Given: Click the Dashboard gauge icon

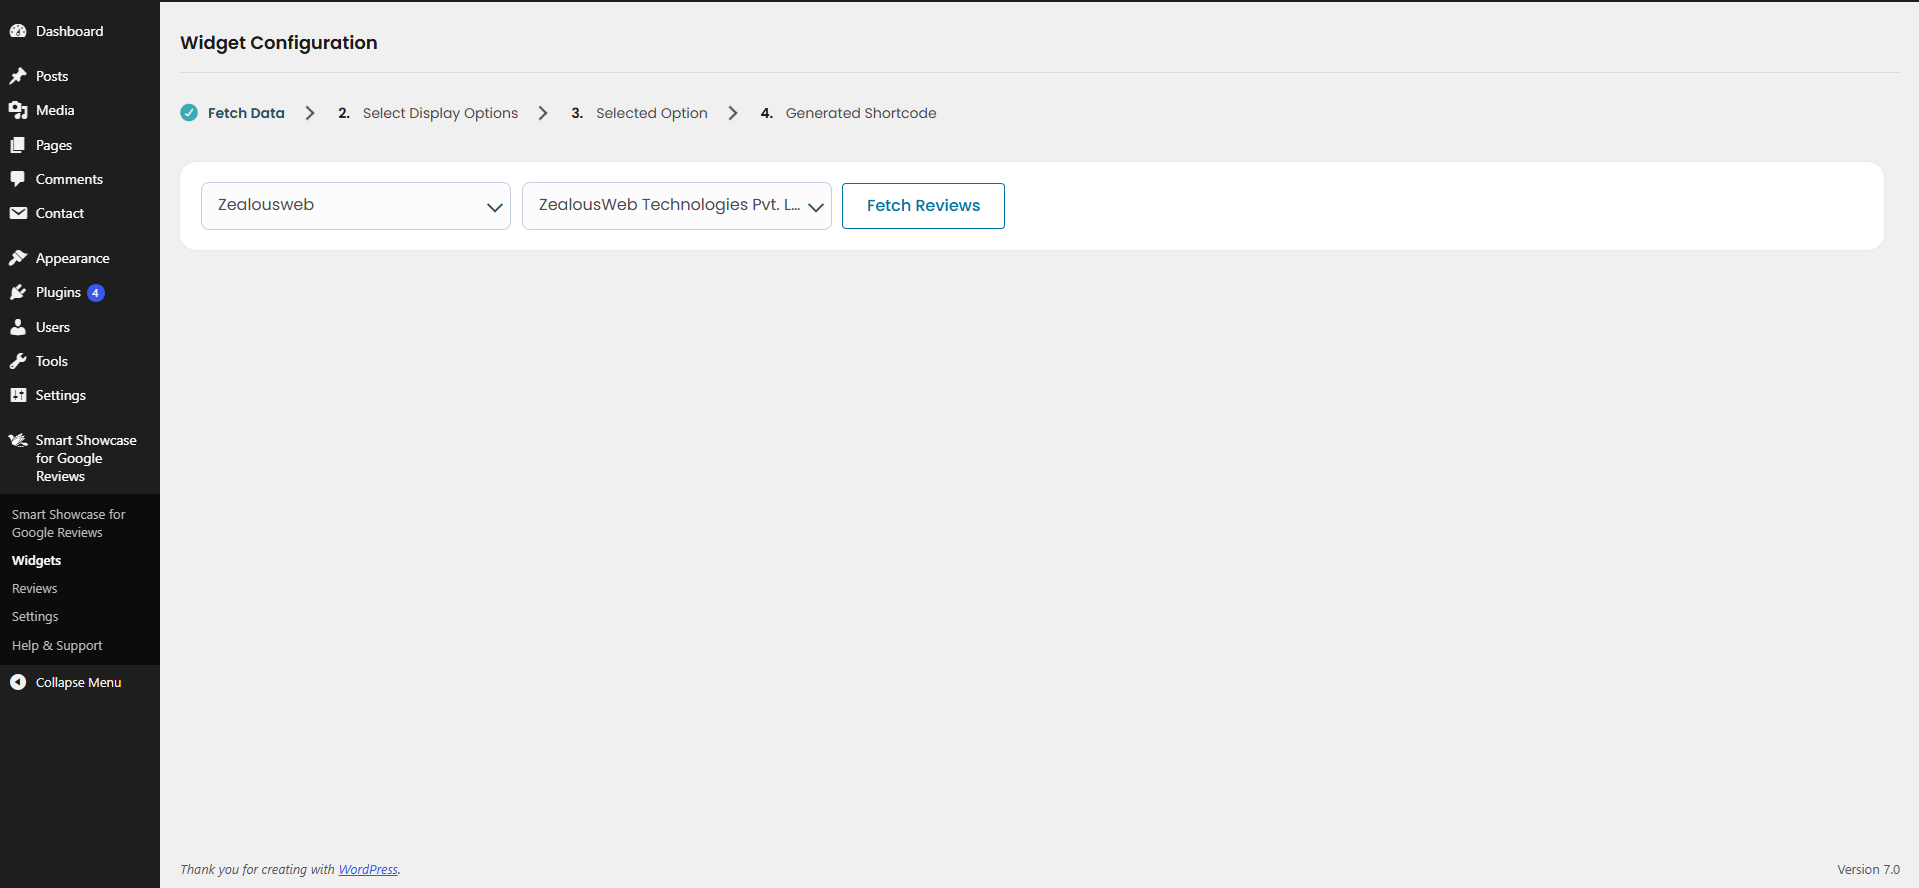Looking at the screenshot, I should (18, 31).
